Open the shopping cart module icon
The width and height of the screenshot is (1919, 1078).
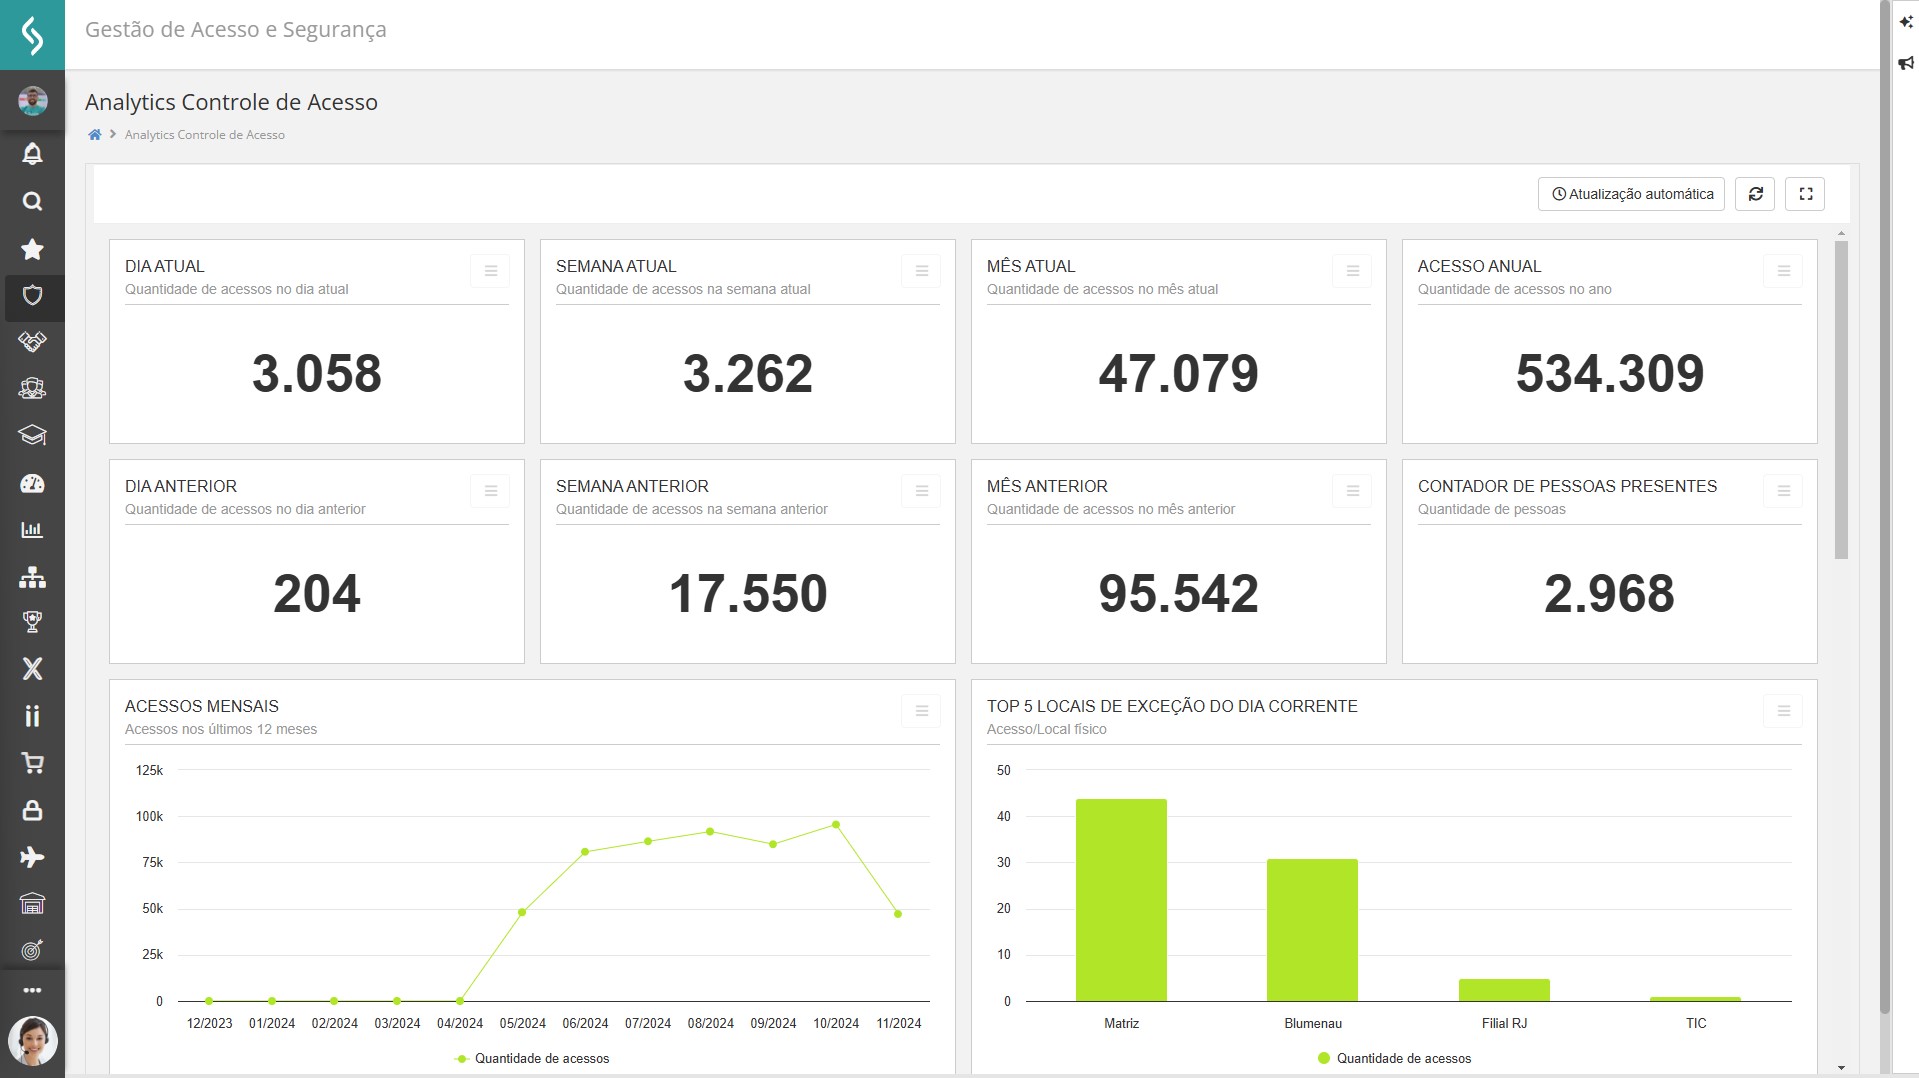tap(32, 764)
